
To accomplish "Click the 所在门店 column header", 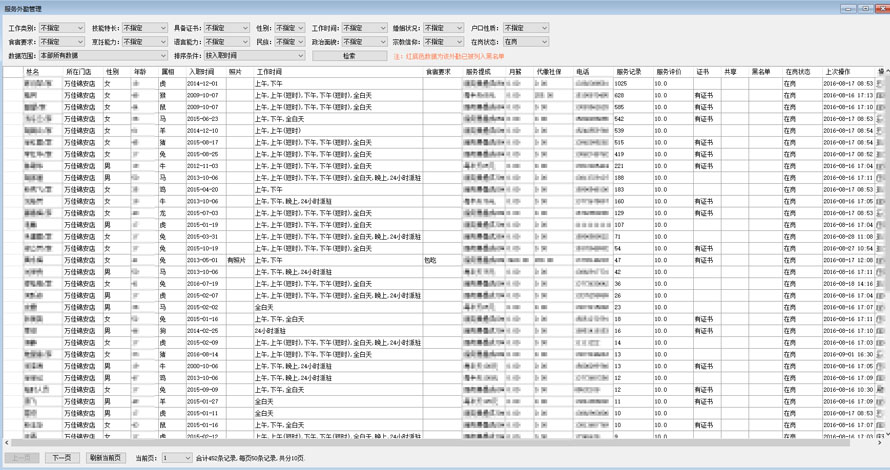I will click(x=79, y=72).
